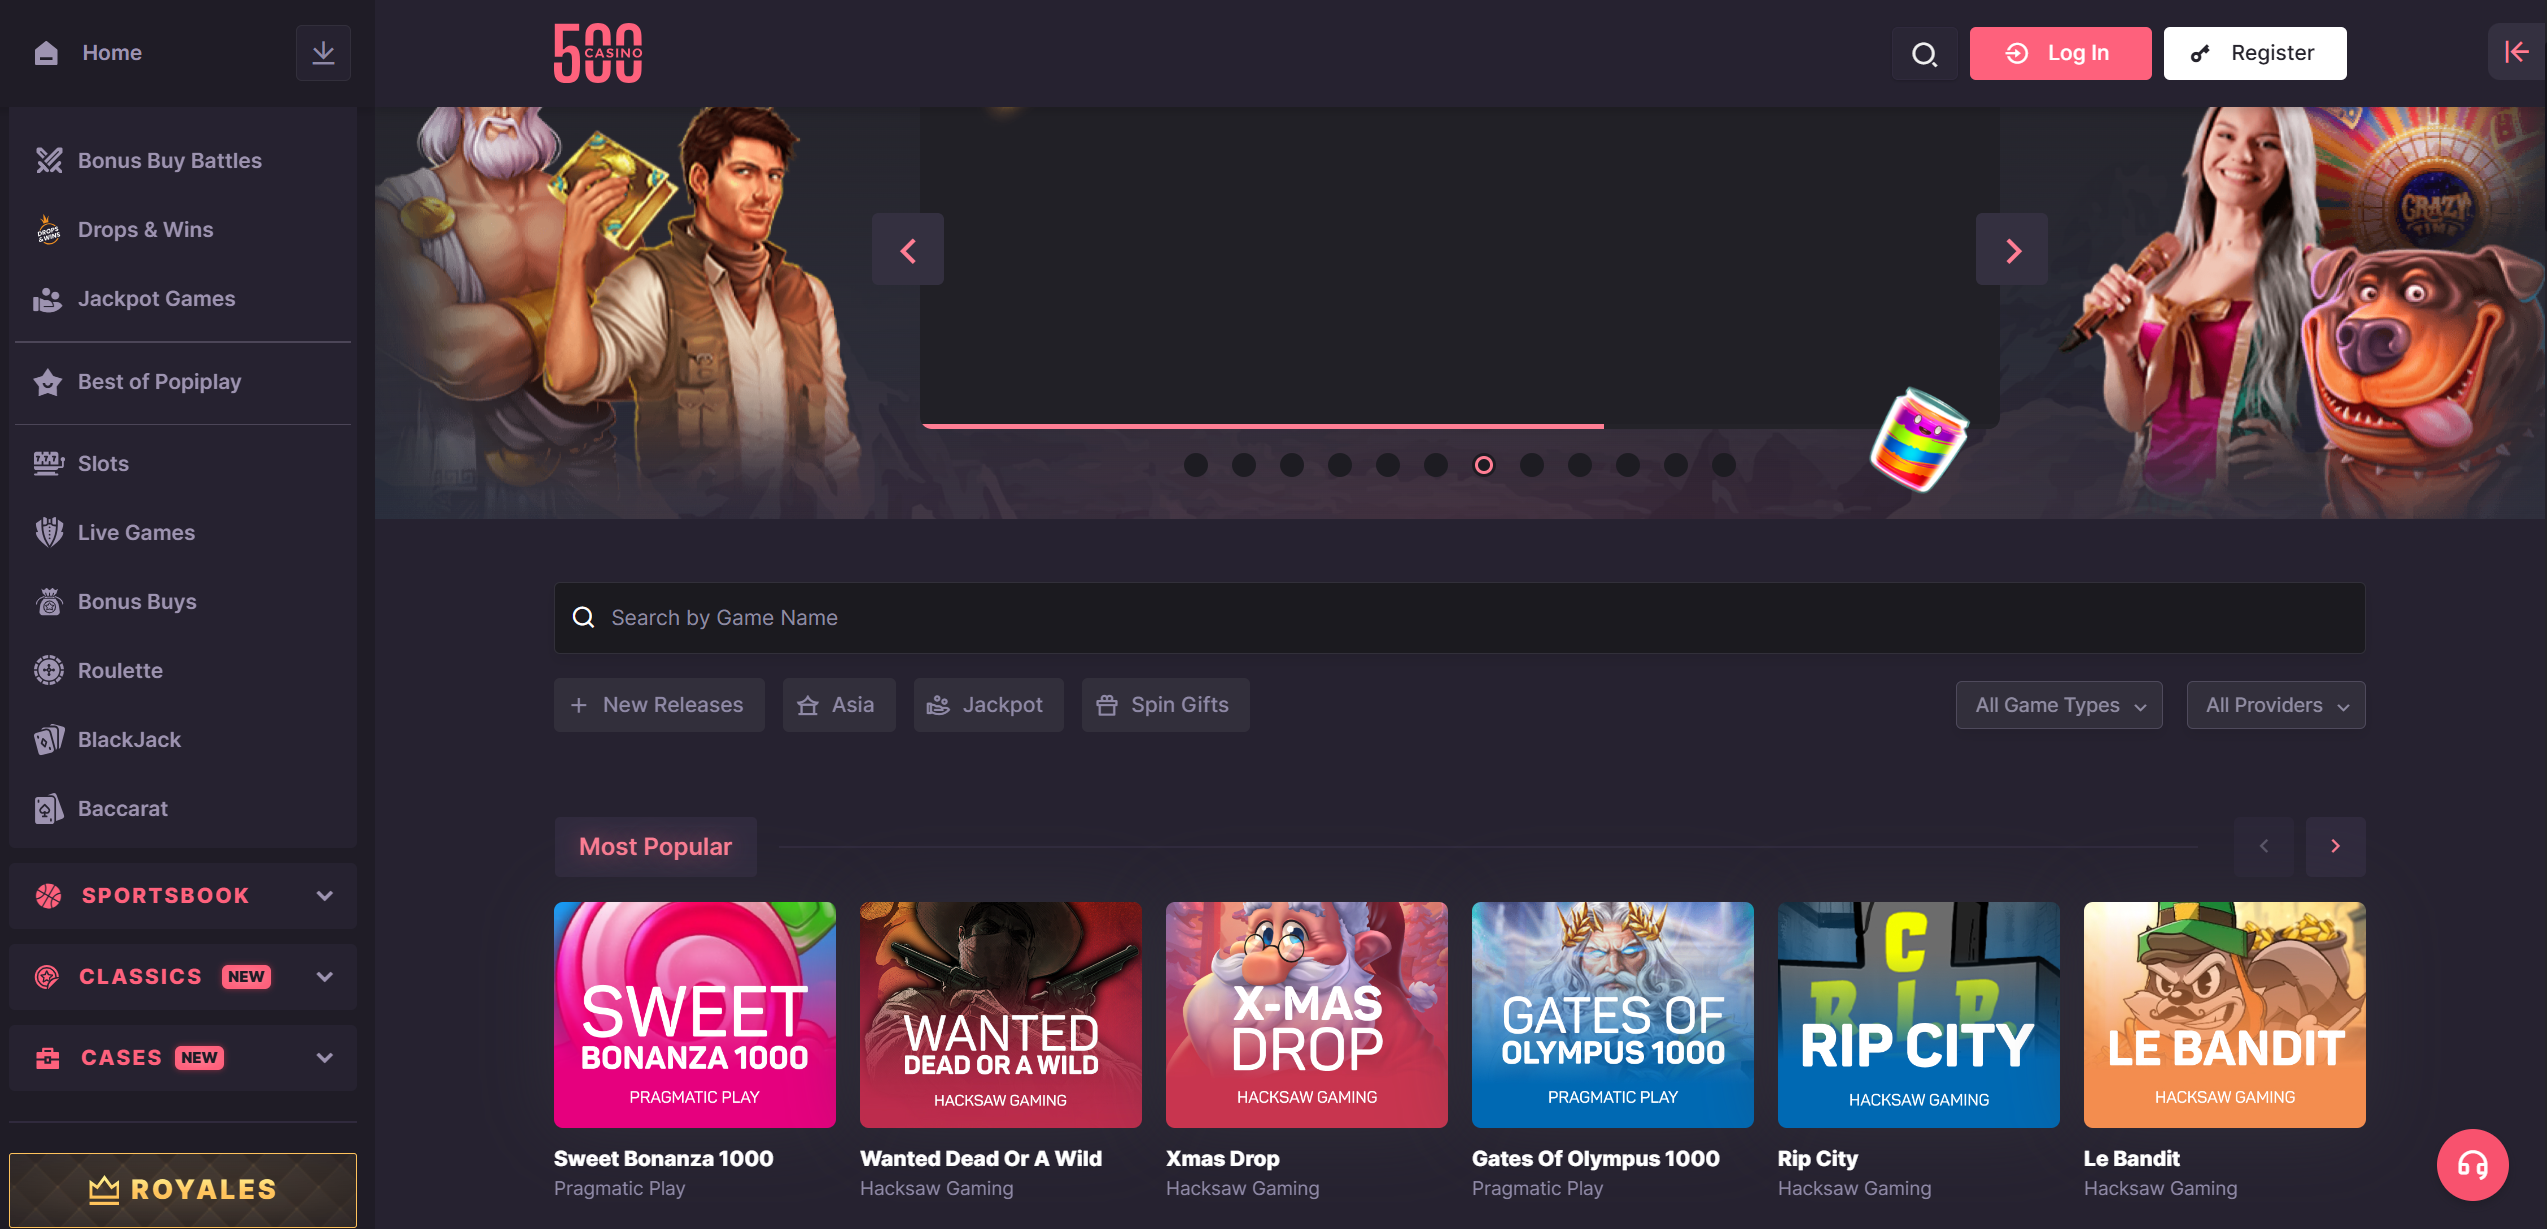Screen dimensions: 2547x1229
Task: Open the Royales banner button
Action: click(x=183, y=1190)
